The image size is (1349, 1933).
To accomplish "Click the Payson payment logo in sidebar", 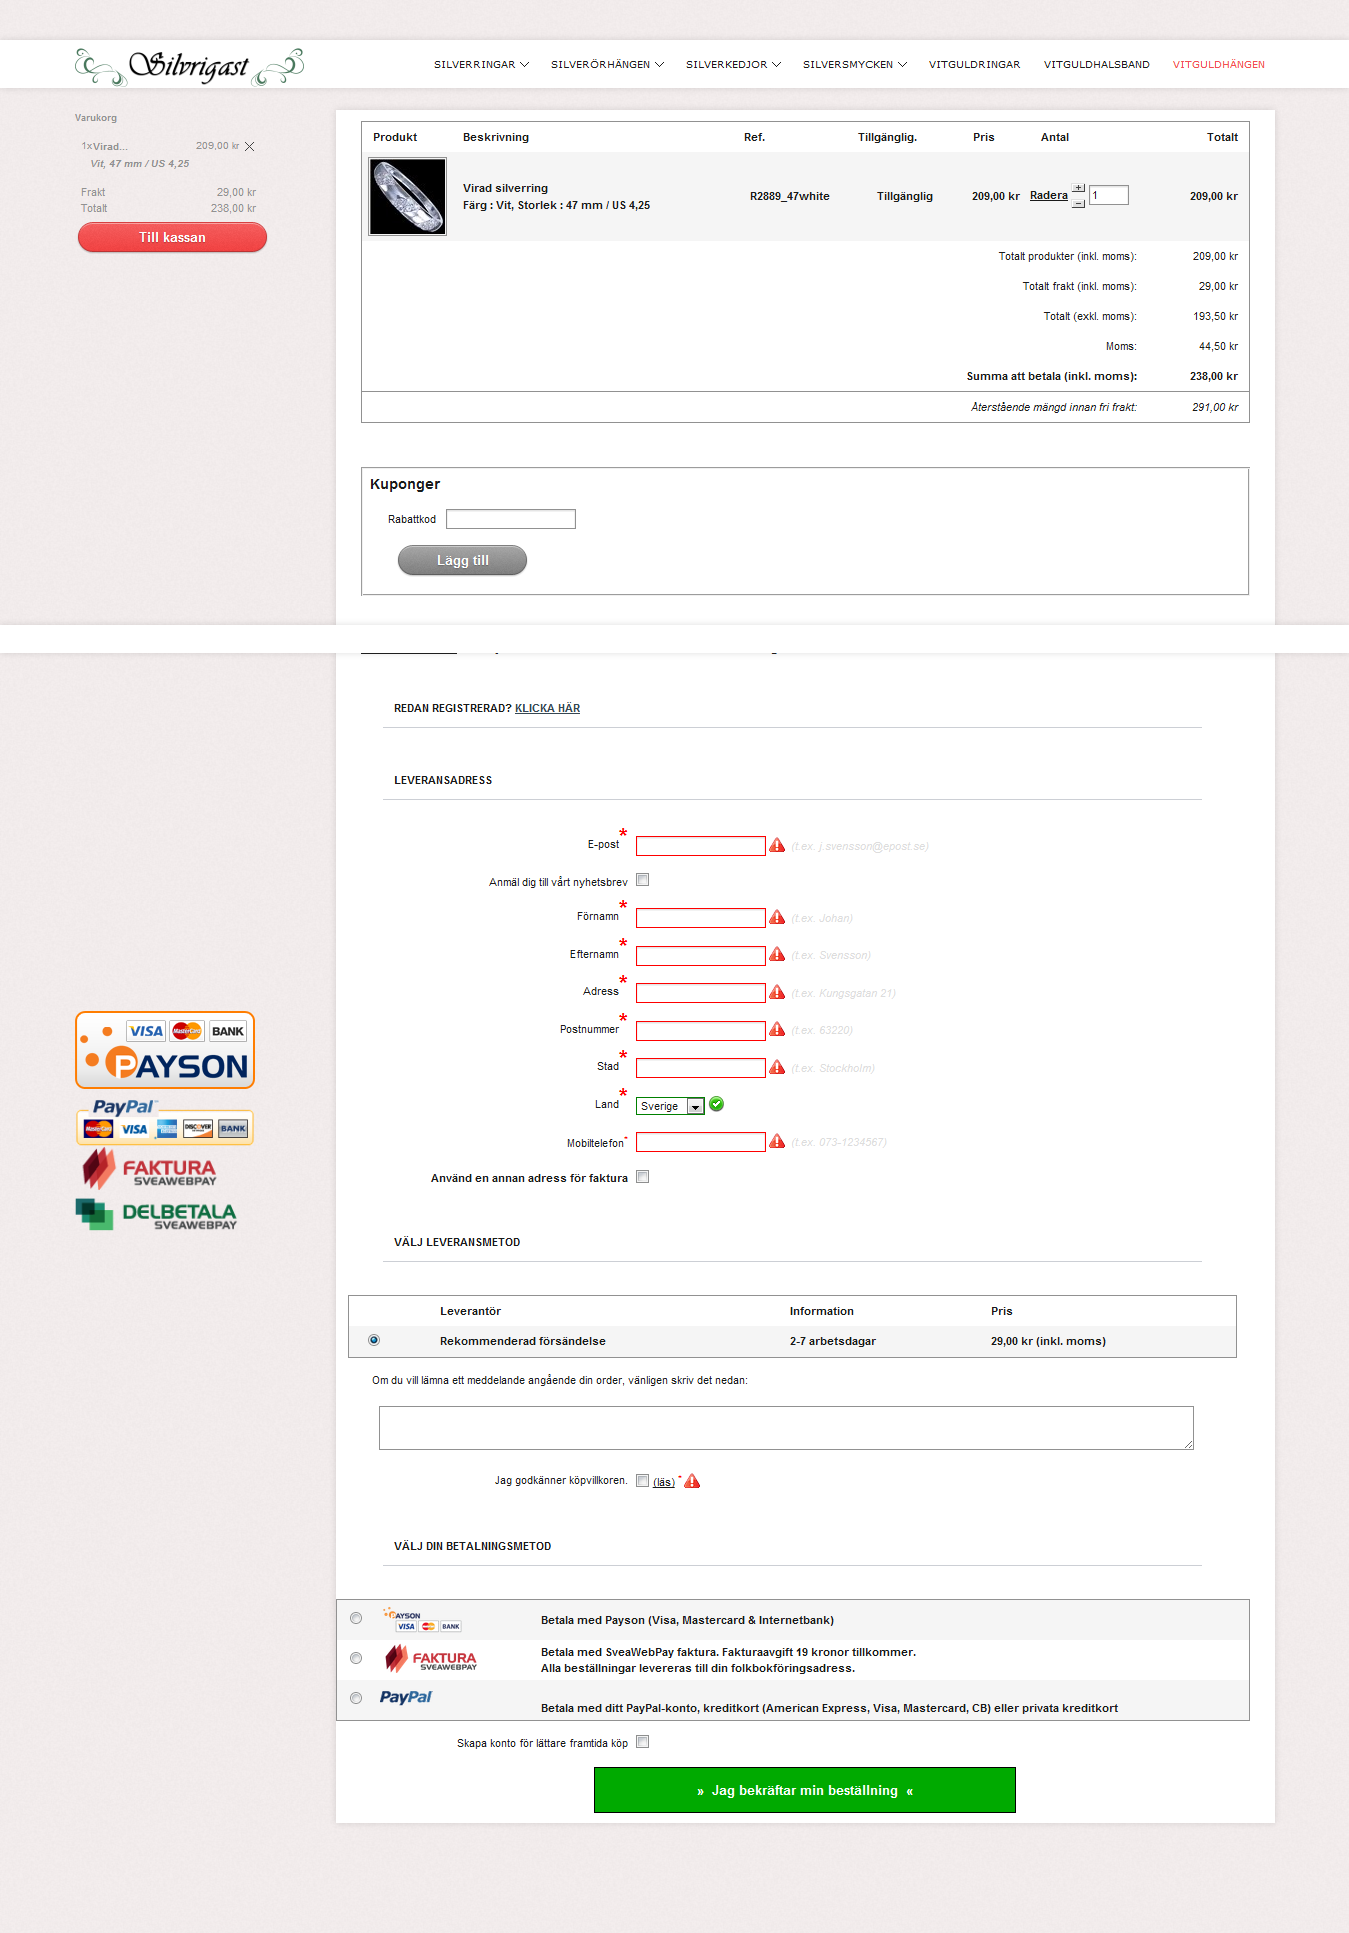I will pos(165,1050).
